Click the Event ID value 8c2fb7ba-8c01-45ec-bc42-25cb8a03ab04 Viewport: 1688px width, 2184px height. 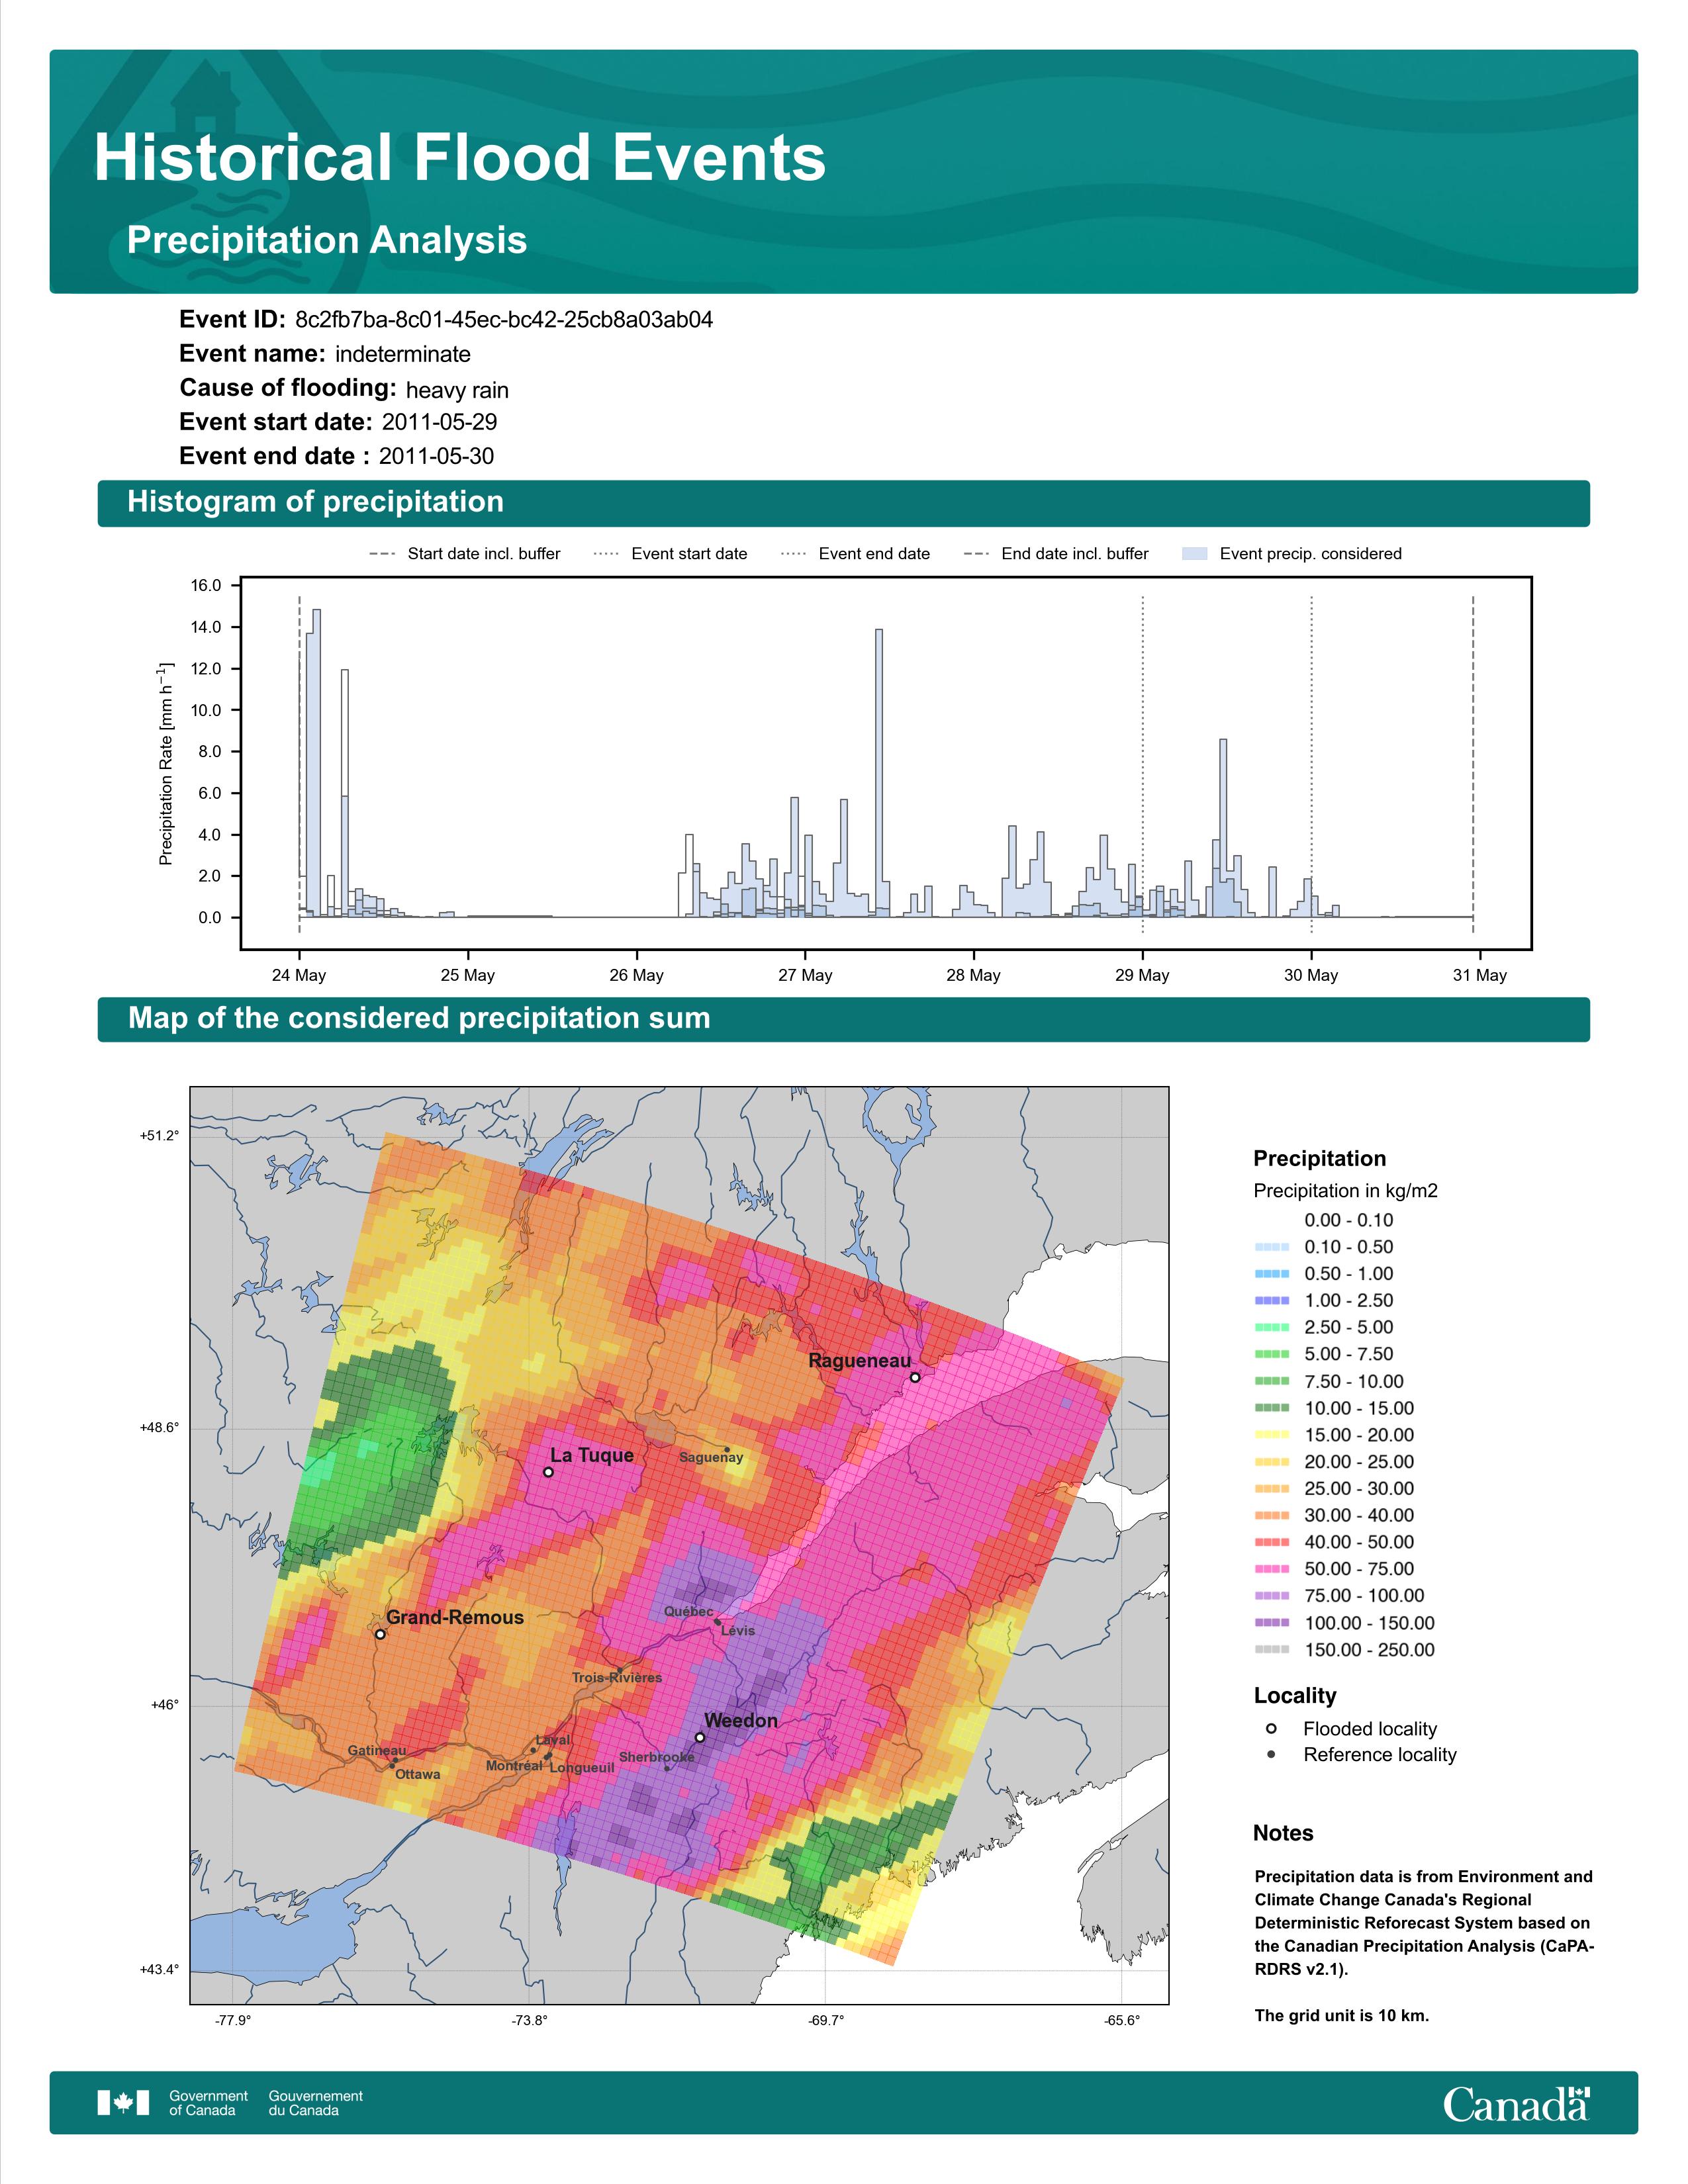(x=504, y=320)
